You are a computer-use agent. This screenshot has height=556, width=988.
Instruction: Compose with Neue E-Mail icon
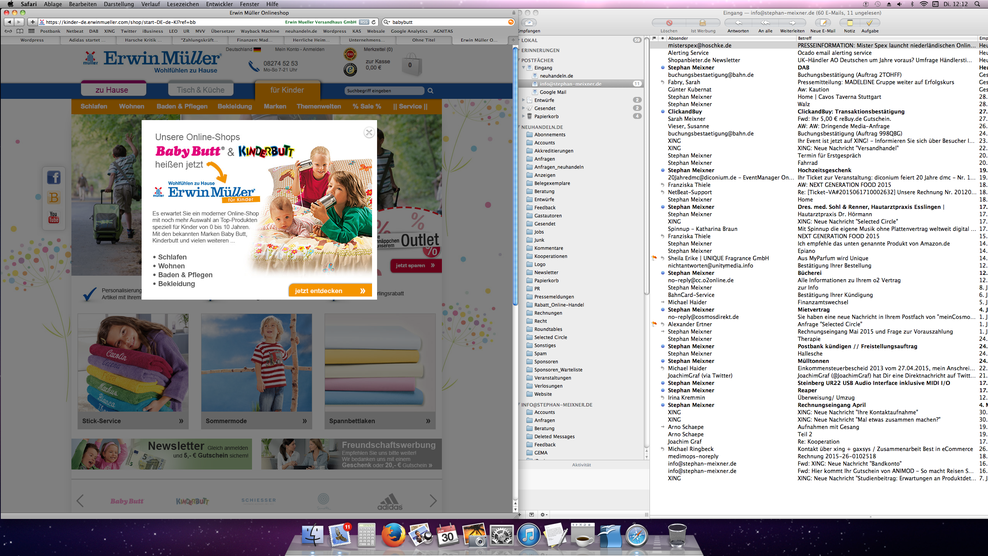[822, 23]
